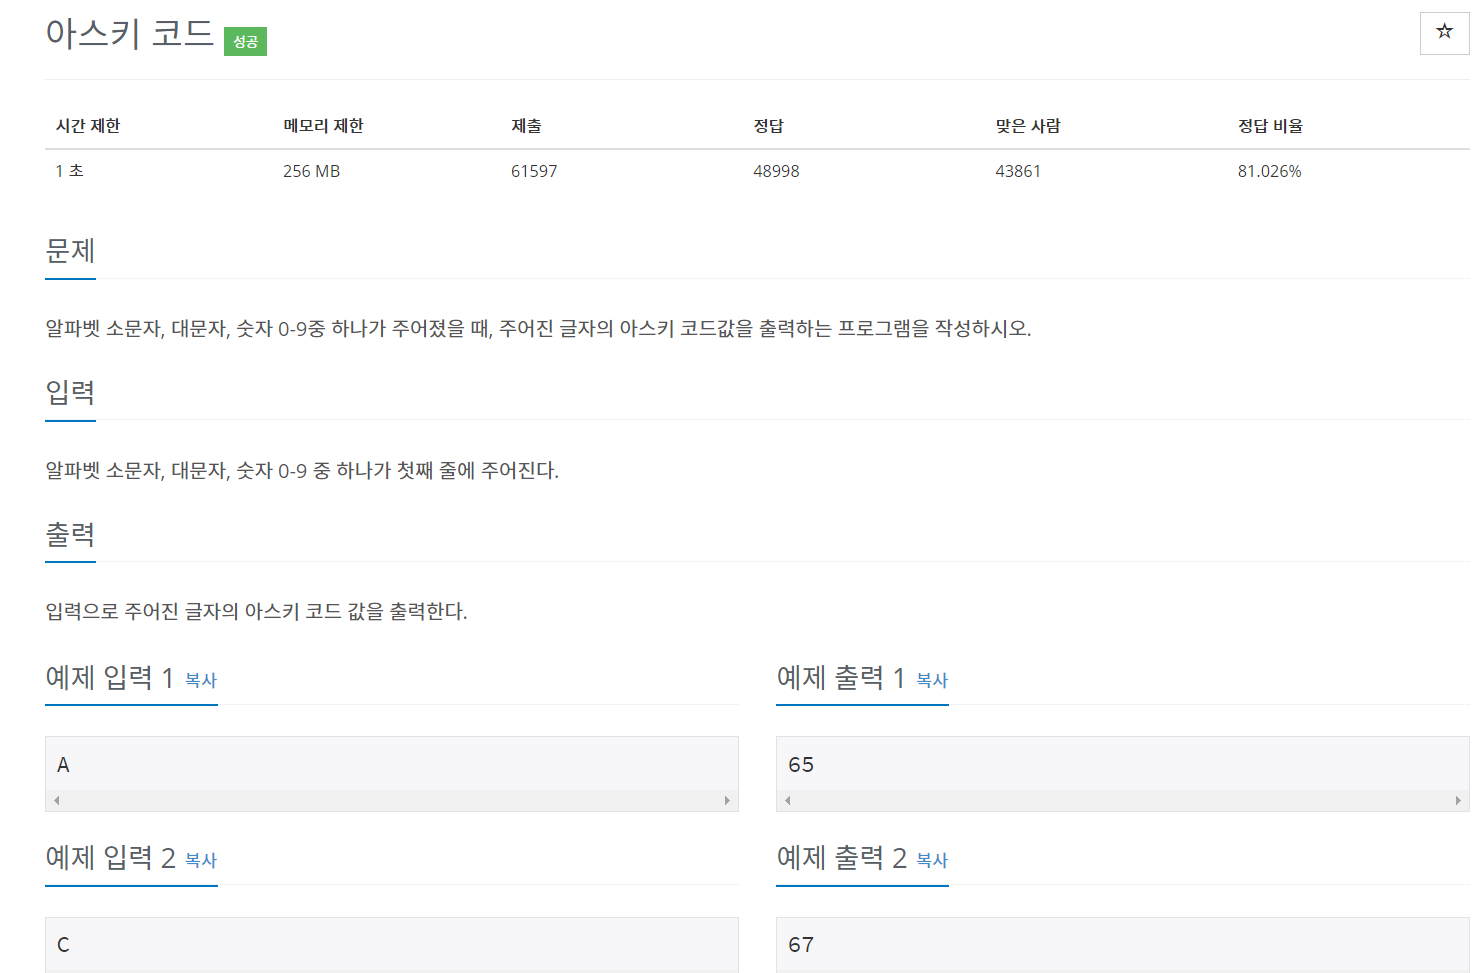The height and width of the screenshot is (973, 1479).
Task: Click the '예제 출력 1' heading
Action: tap(841, 678)
